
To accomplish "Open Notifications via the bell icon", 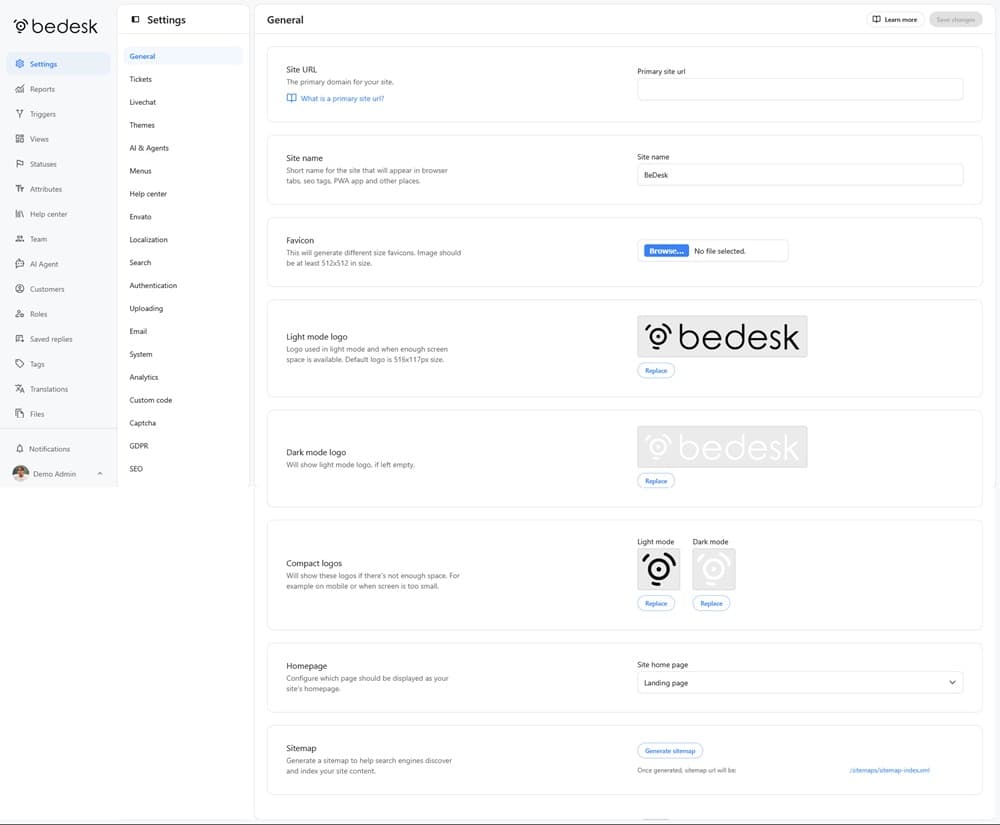I will [20, 449].
